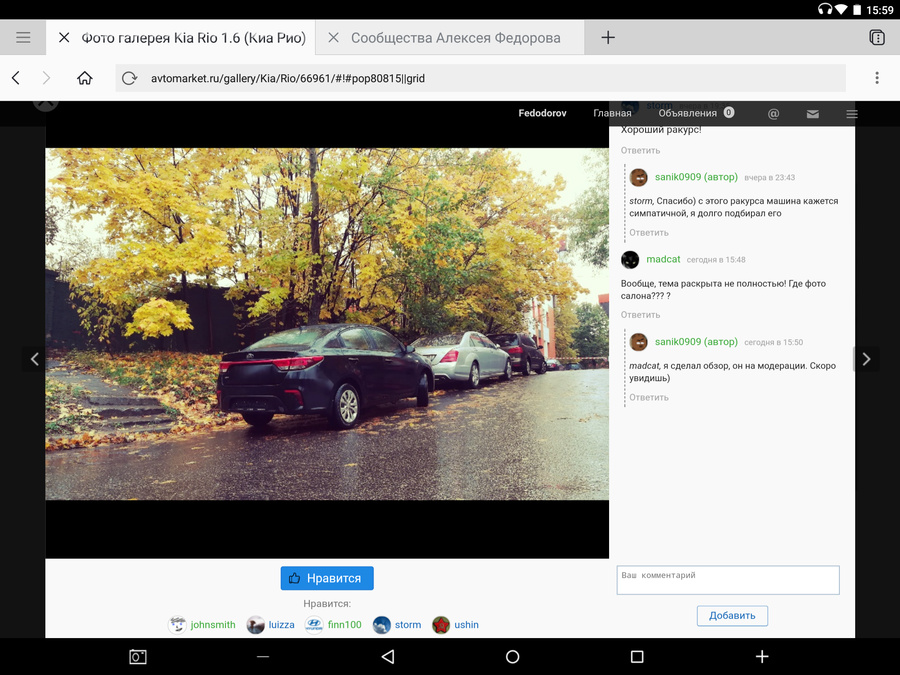900x675 pixels.
Task: Click storm avatar in likes list
Action: tap(382, 624)
